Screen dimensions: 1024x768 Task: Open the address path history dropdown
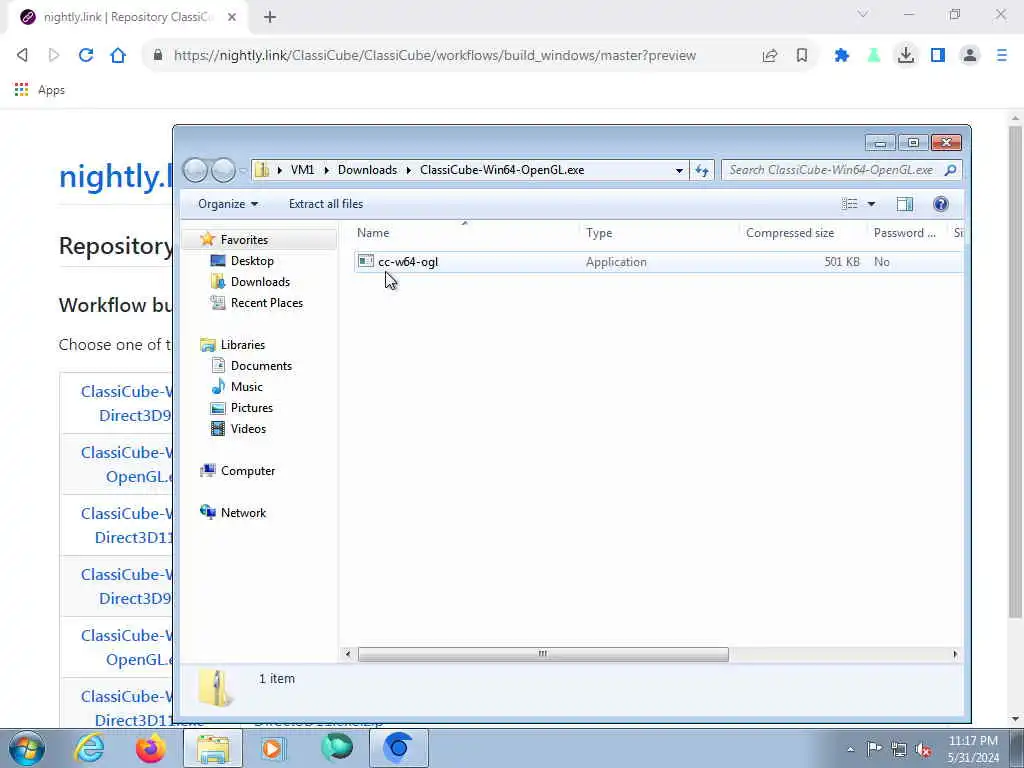click(679, 170)
